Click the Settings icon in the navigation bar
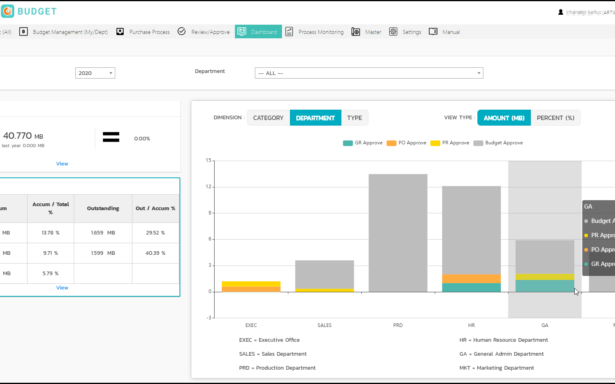Viewport: 615px width, 384px height. click(393, 32)
